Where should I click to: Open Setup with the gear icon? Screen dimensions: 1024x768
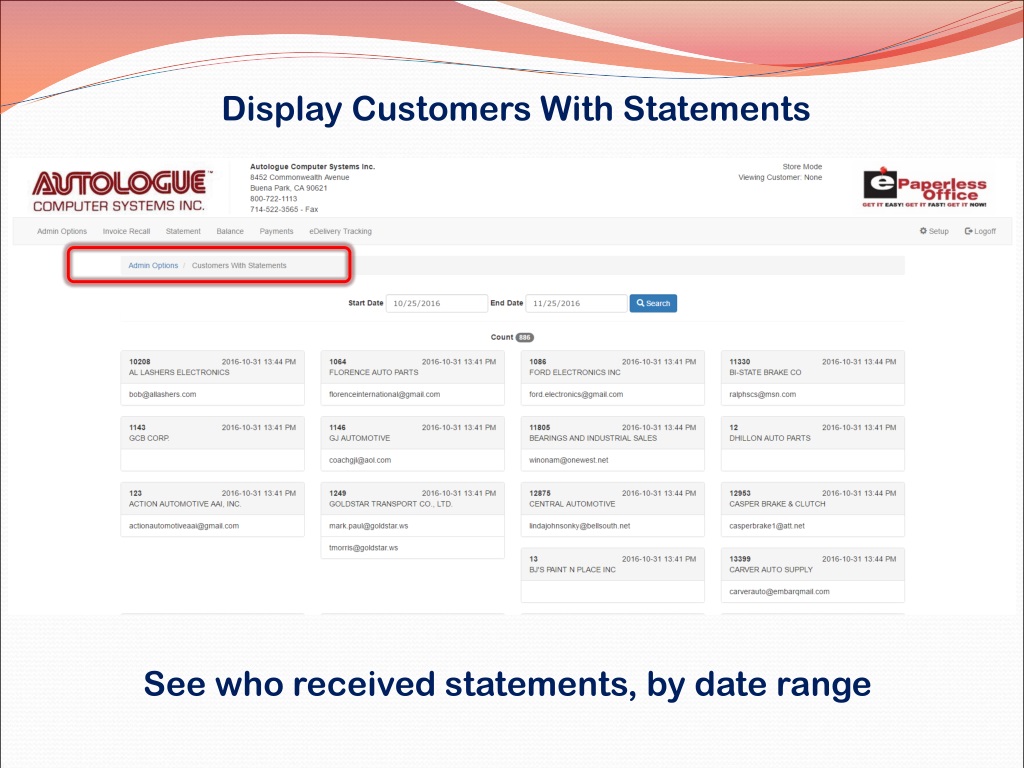point(934,231)
